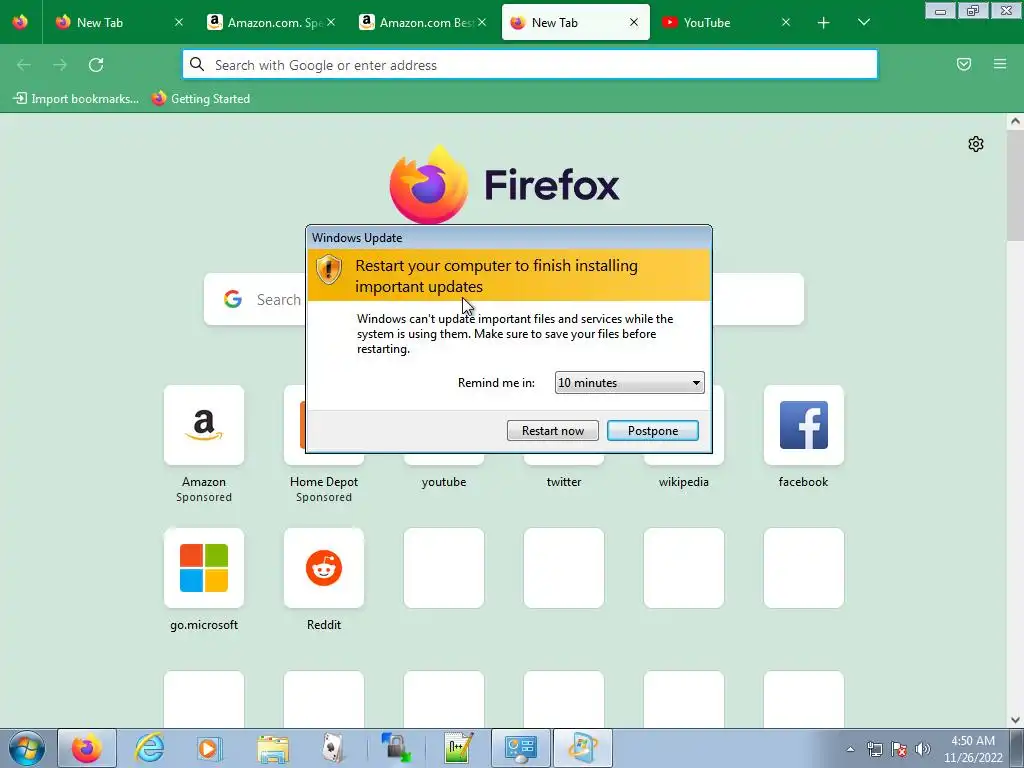
Task: Open the Solitaire cards taskbar icon
Action: [334, 748]
